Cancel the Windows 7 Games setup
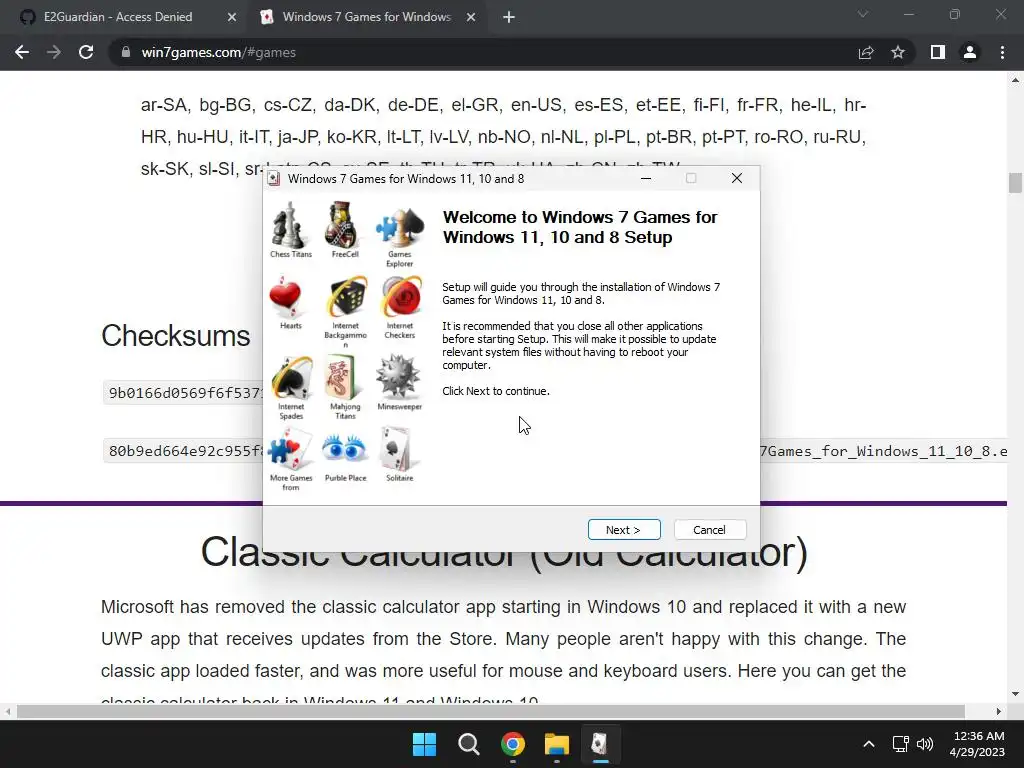The width and height of the screenshot is (1024, 768). [x=710, y=530]
